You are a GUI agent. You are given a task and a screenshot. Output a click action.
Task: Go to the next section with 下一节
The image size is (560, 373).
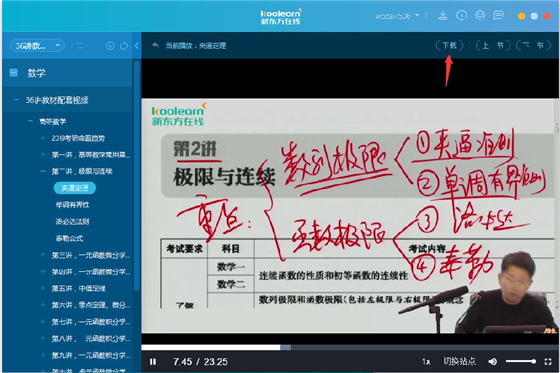coord(533,45)
